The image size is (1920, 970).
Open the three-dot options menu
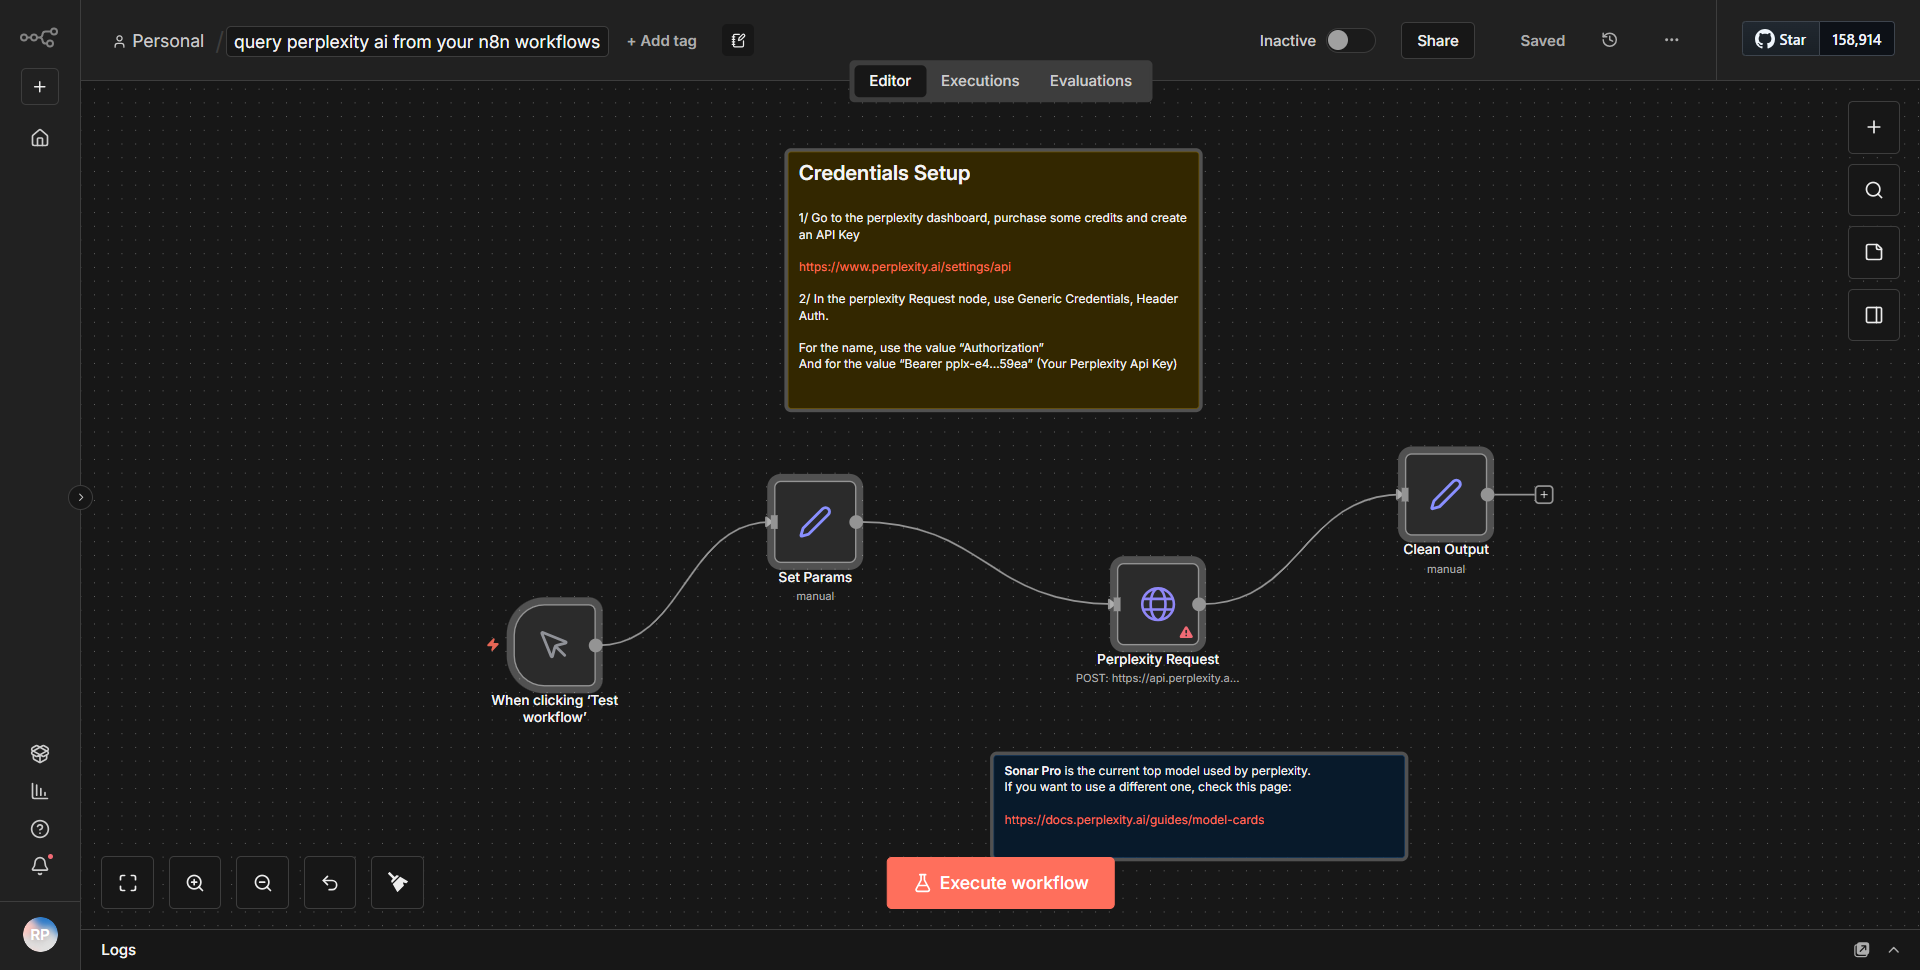(x=1670, y=40)
